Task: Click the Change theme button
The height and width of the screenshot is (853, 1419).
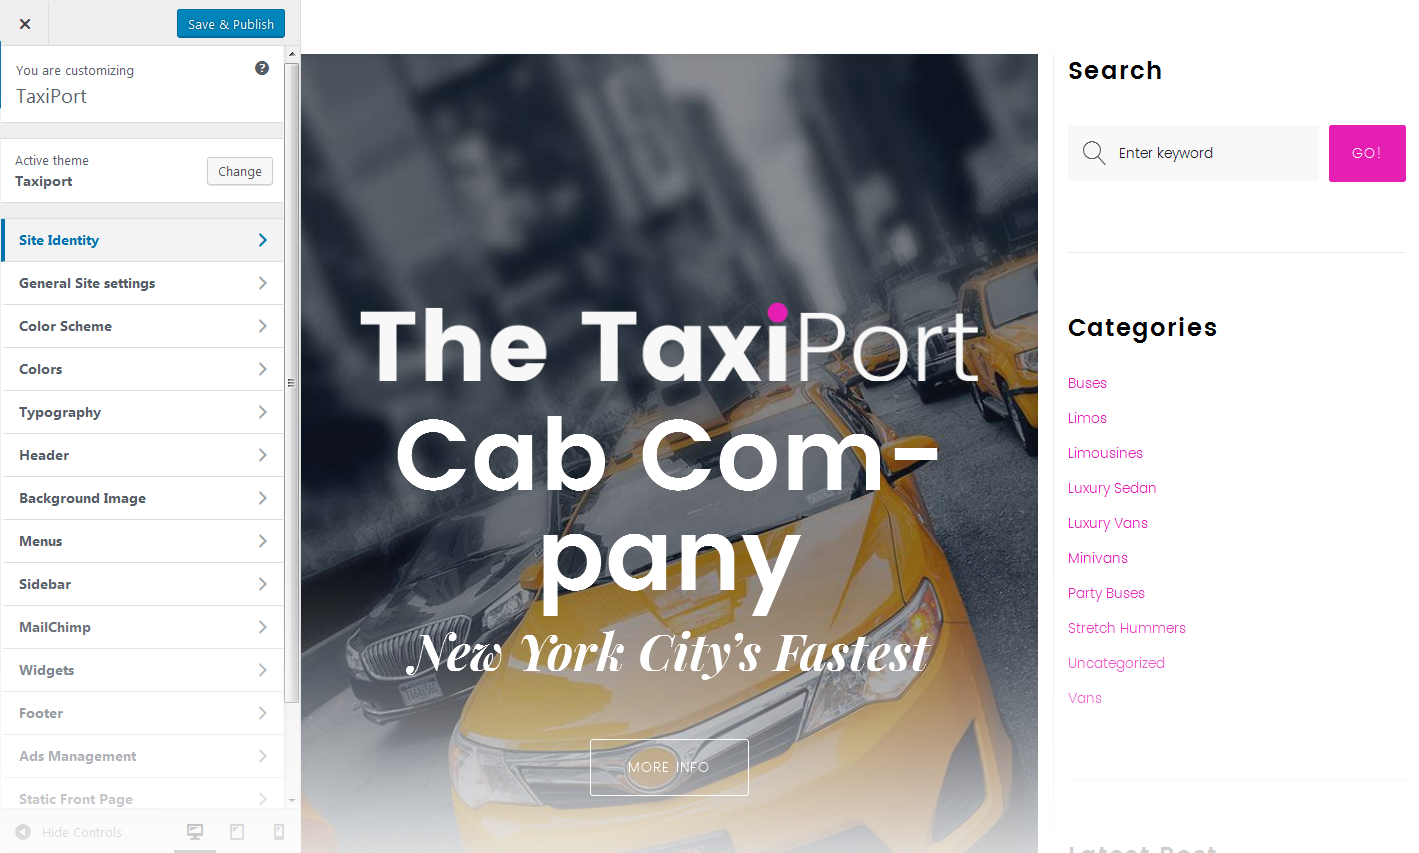Action: click(x=240, y=171)
